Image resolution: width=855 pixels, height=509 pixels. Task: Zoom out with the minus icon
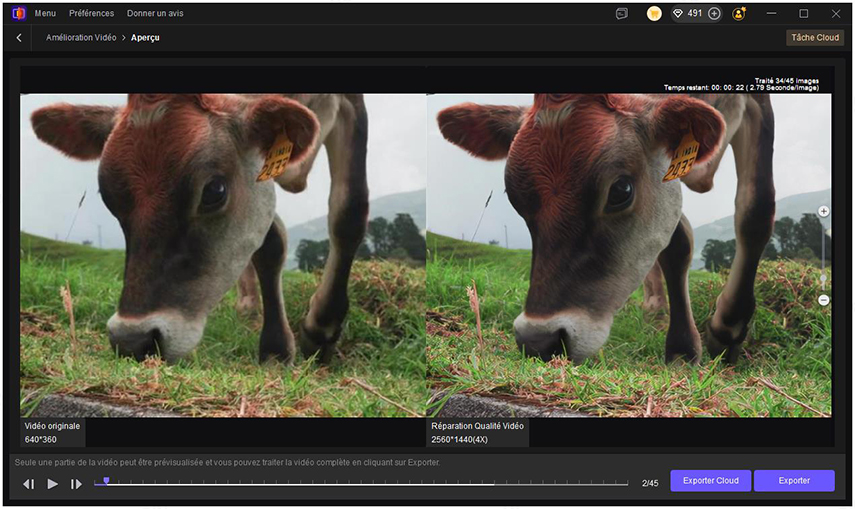(x=823, y=300)
